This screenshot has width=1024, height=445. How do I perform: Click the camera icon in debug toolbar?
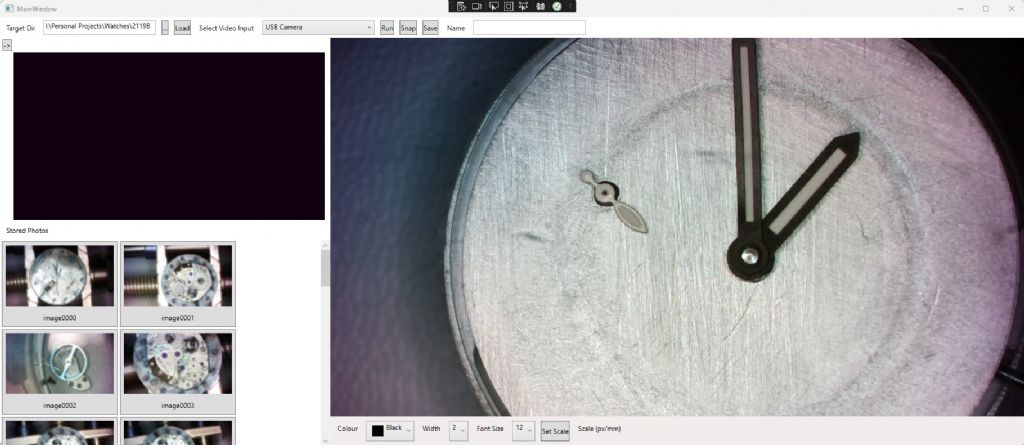477,6
